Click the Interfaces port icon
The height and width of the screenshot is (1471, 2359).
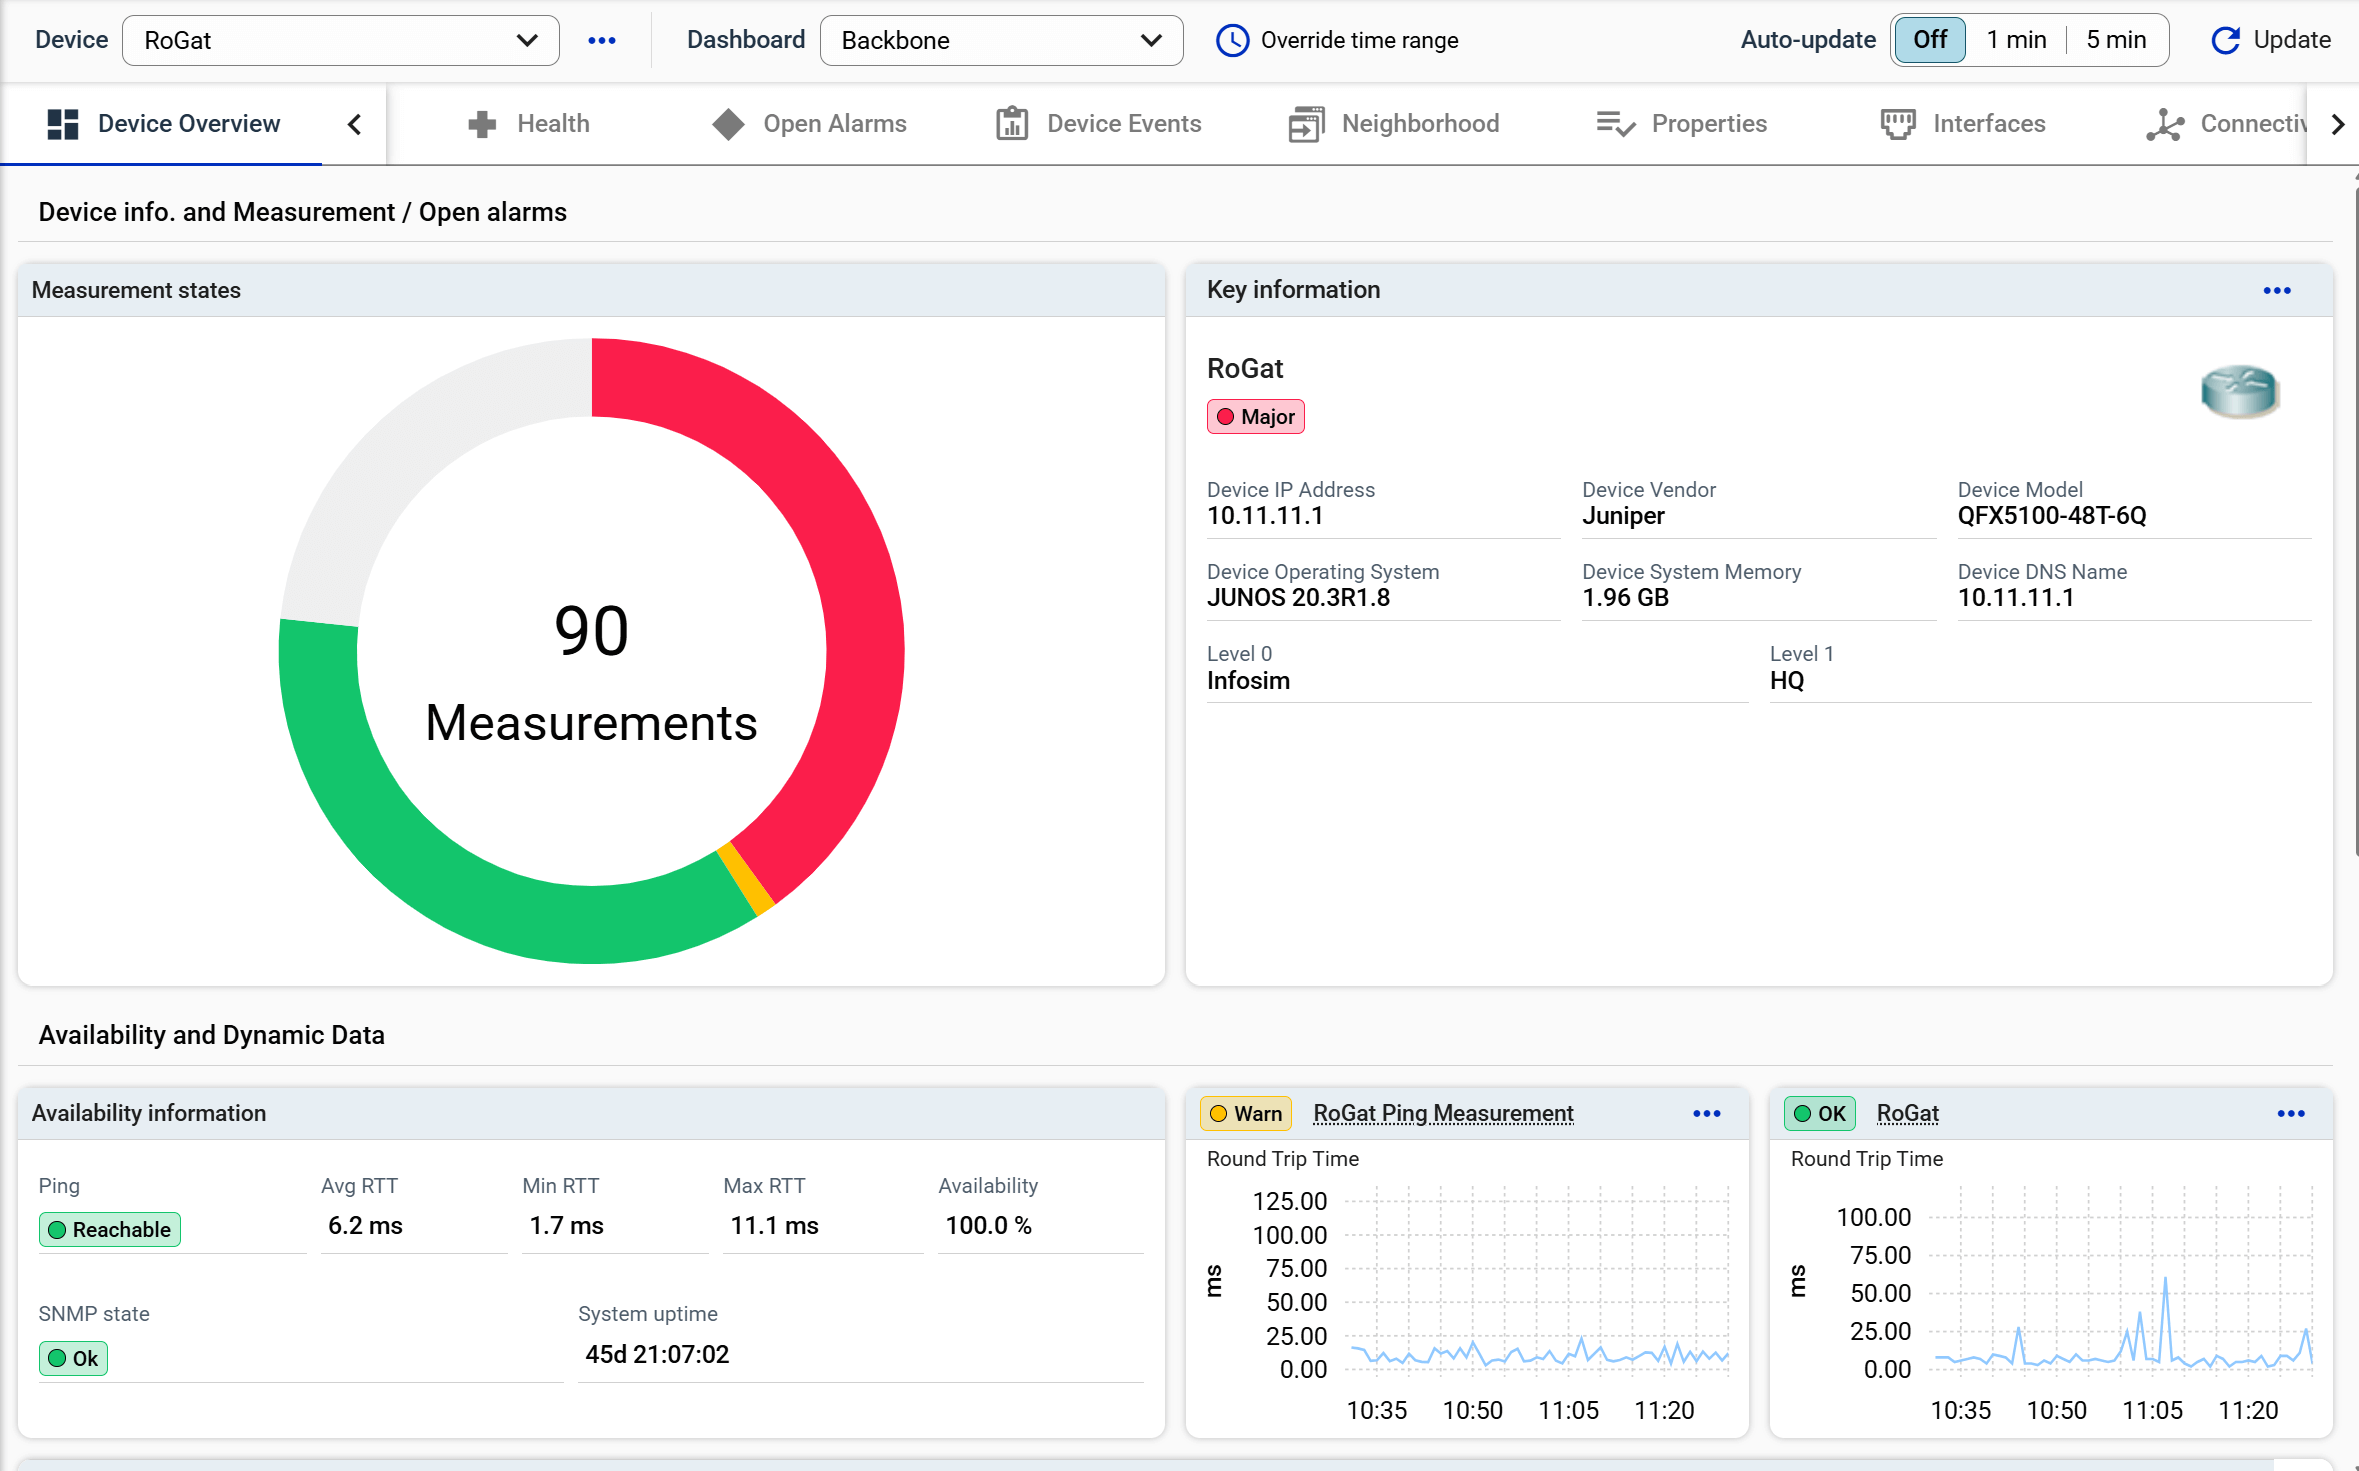(1897, 124)
